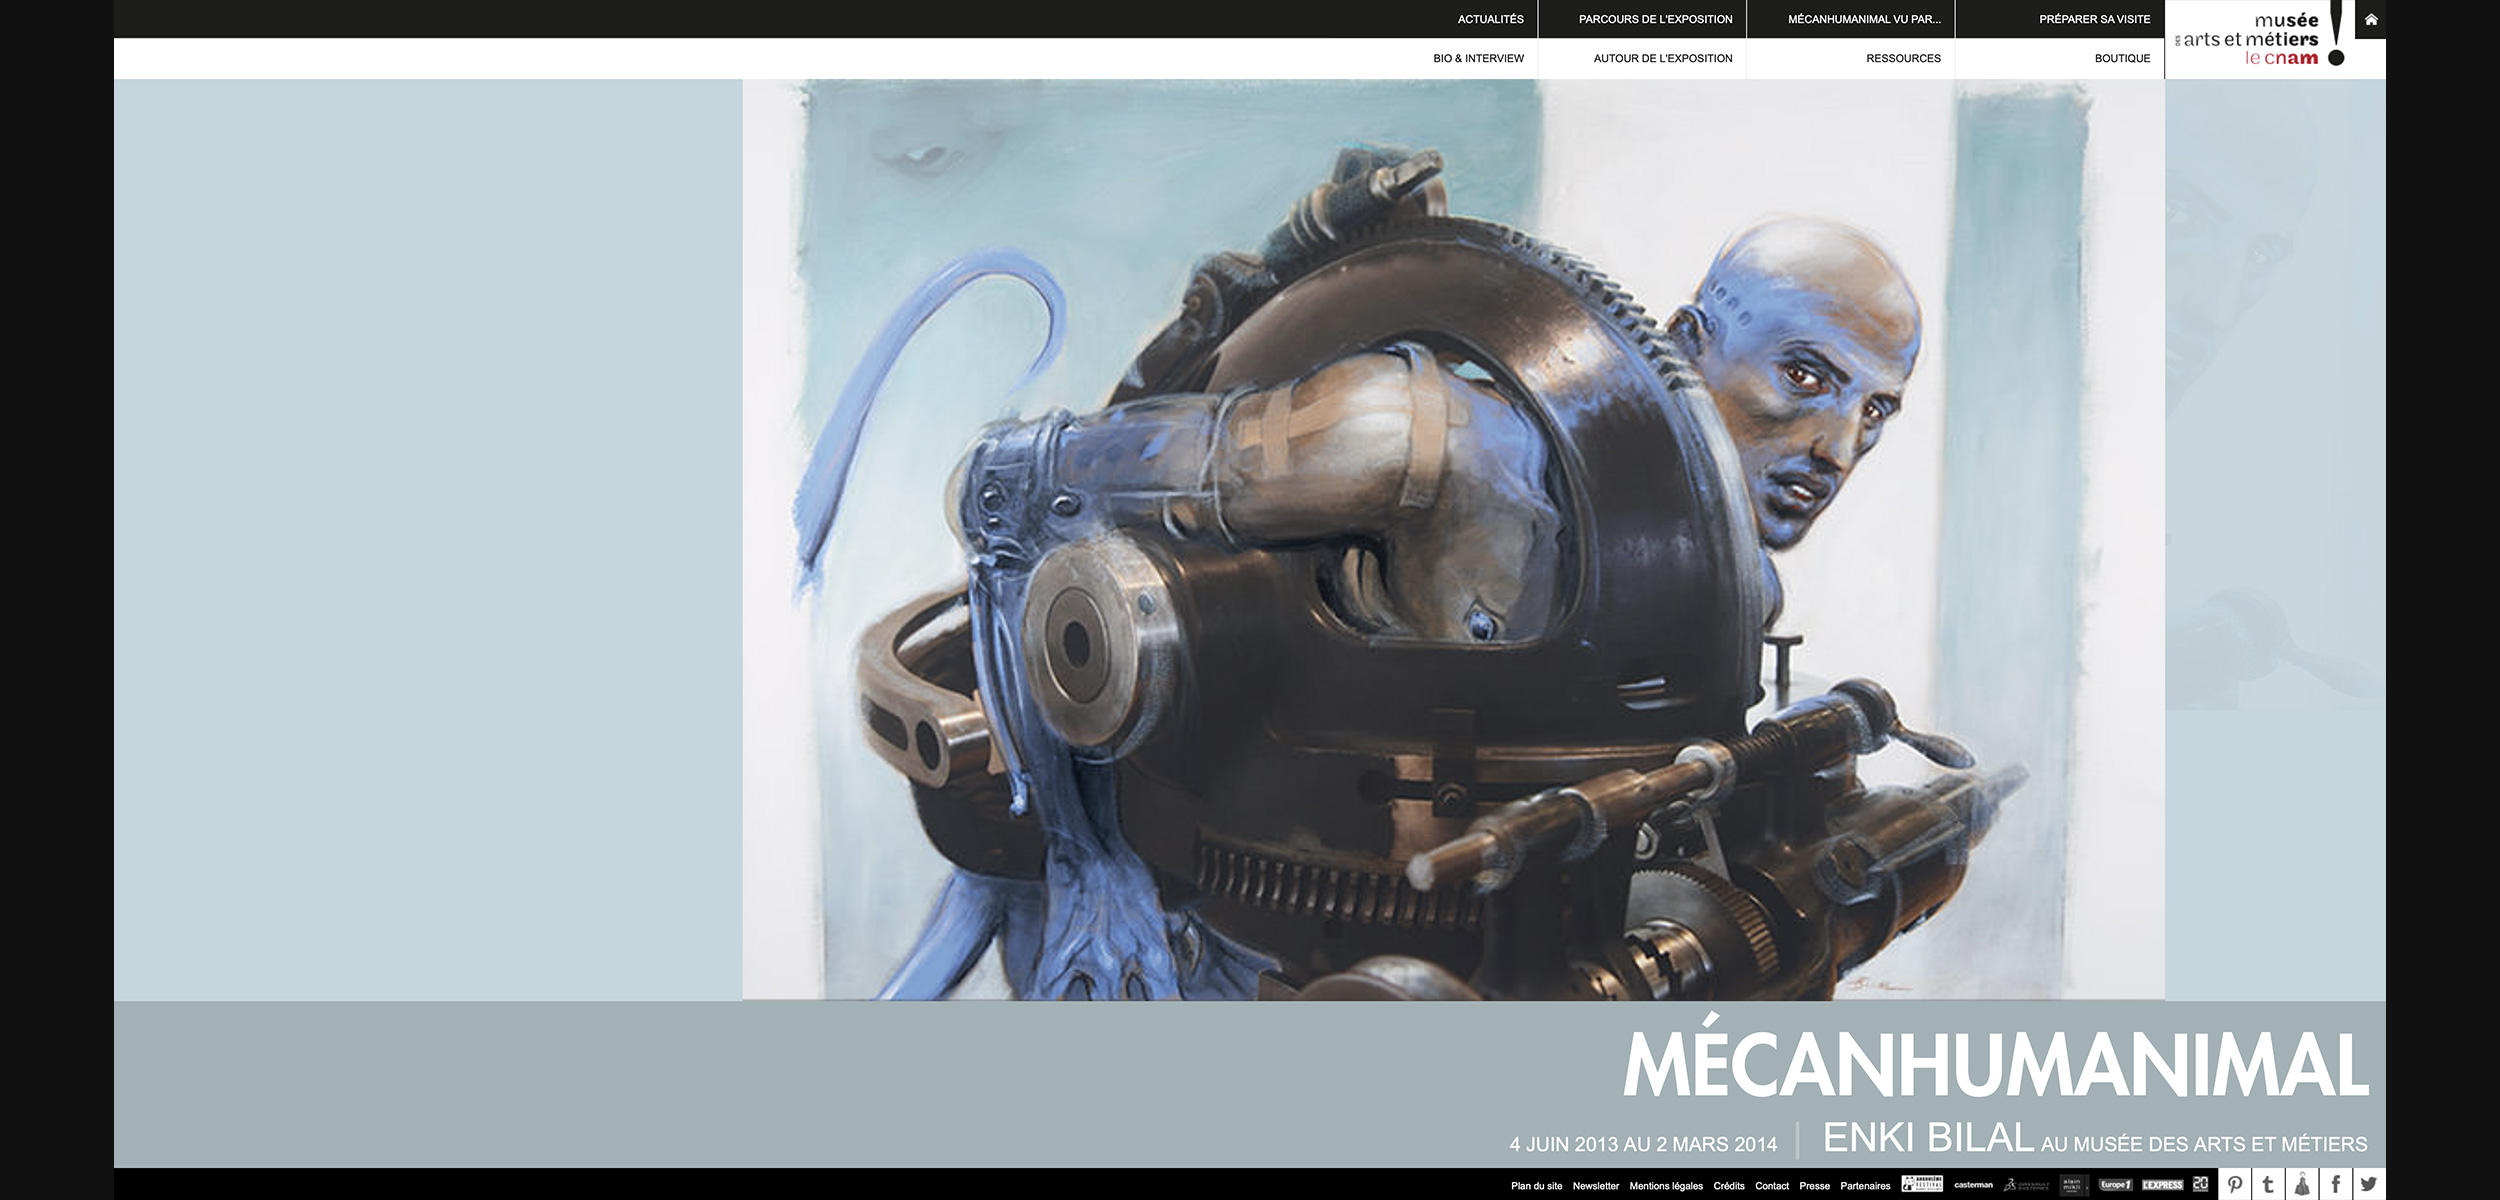Viewport: 2500px width, 1200px height.
Task: Click the home icon in the header
Action: coord(2370,19)
